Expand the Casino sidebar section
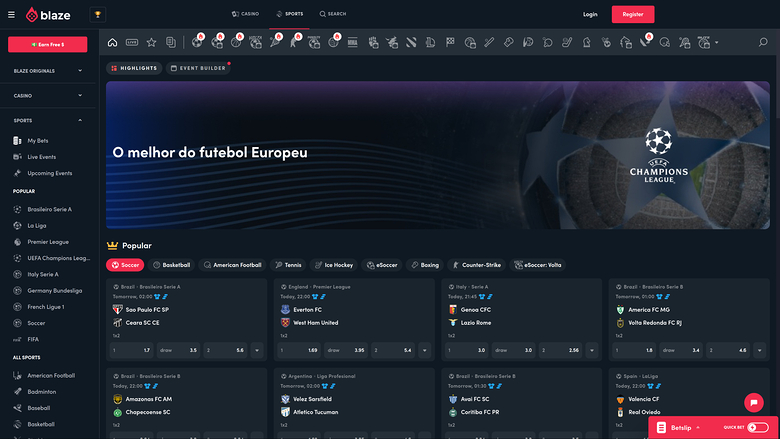 tap(48, 95)
